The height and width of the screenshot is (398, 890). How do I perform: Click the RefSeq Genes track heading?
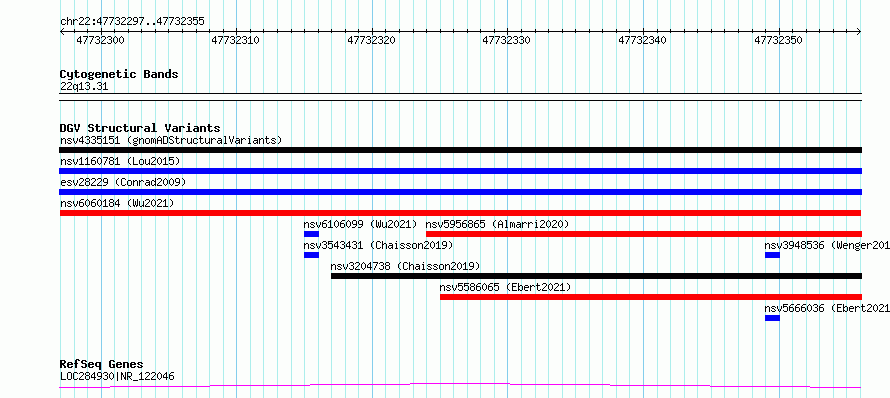102,365
